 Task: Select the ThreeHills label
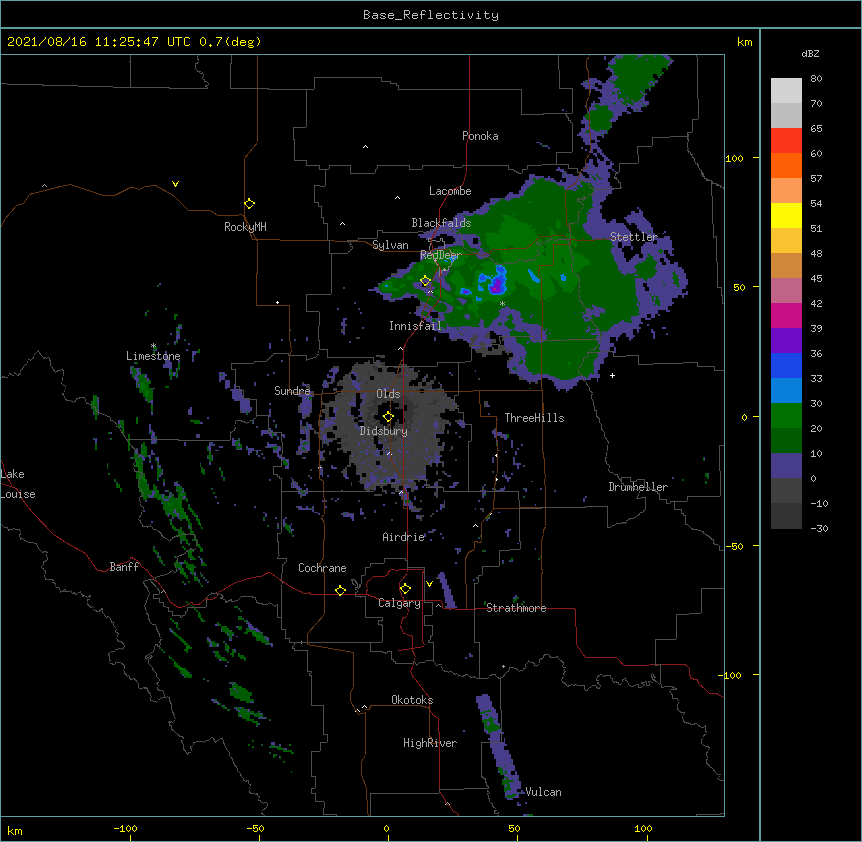pos(534,418)
